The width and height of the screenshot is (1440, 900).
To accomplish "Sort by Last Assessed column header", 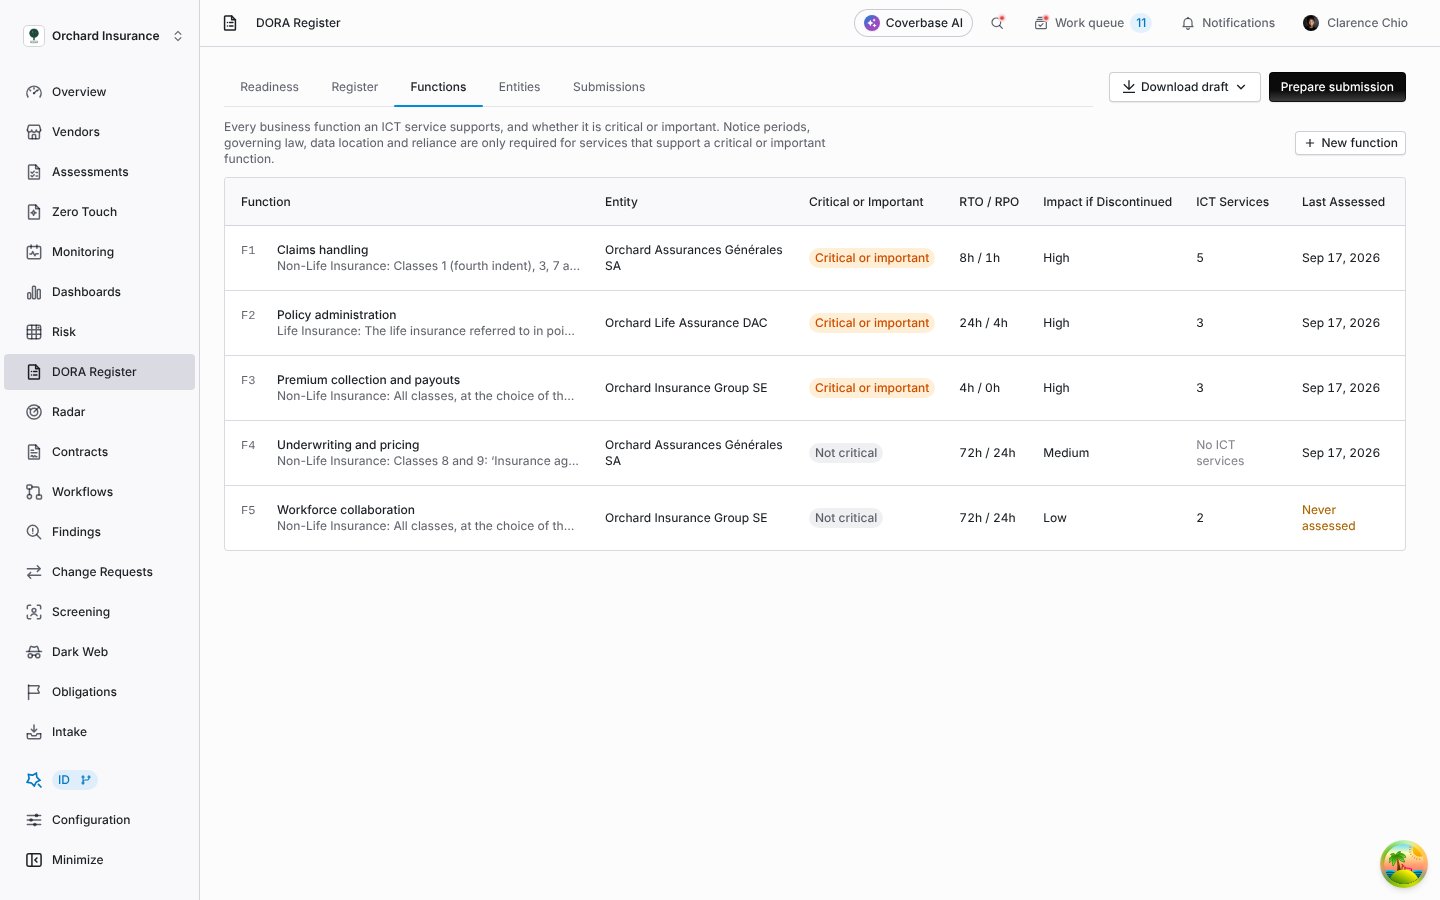I will point(1343,202).
